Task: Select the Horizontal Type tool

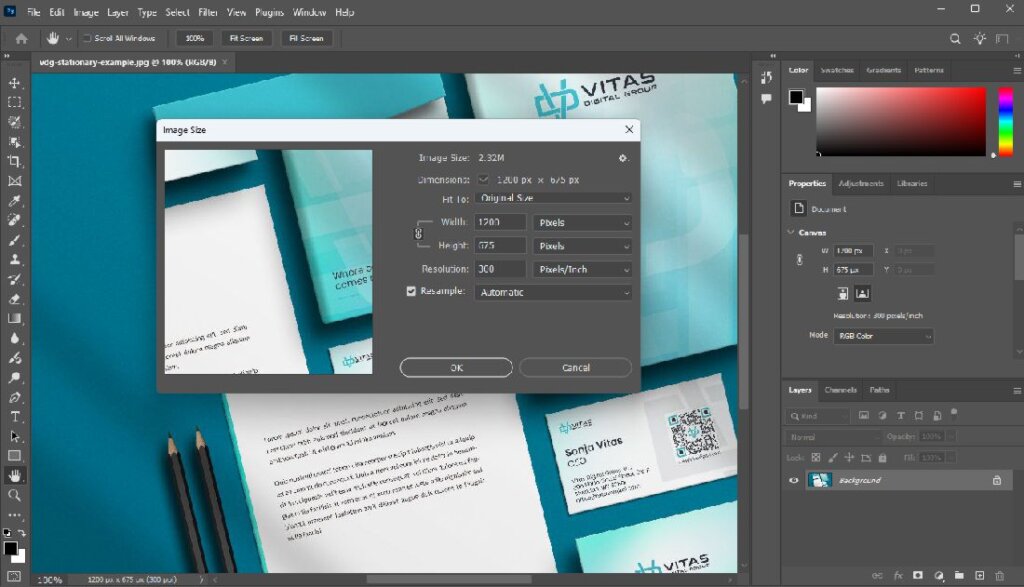Action: (14, 417)
